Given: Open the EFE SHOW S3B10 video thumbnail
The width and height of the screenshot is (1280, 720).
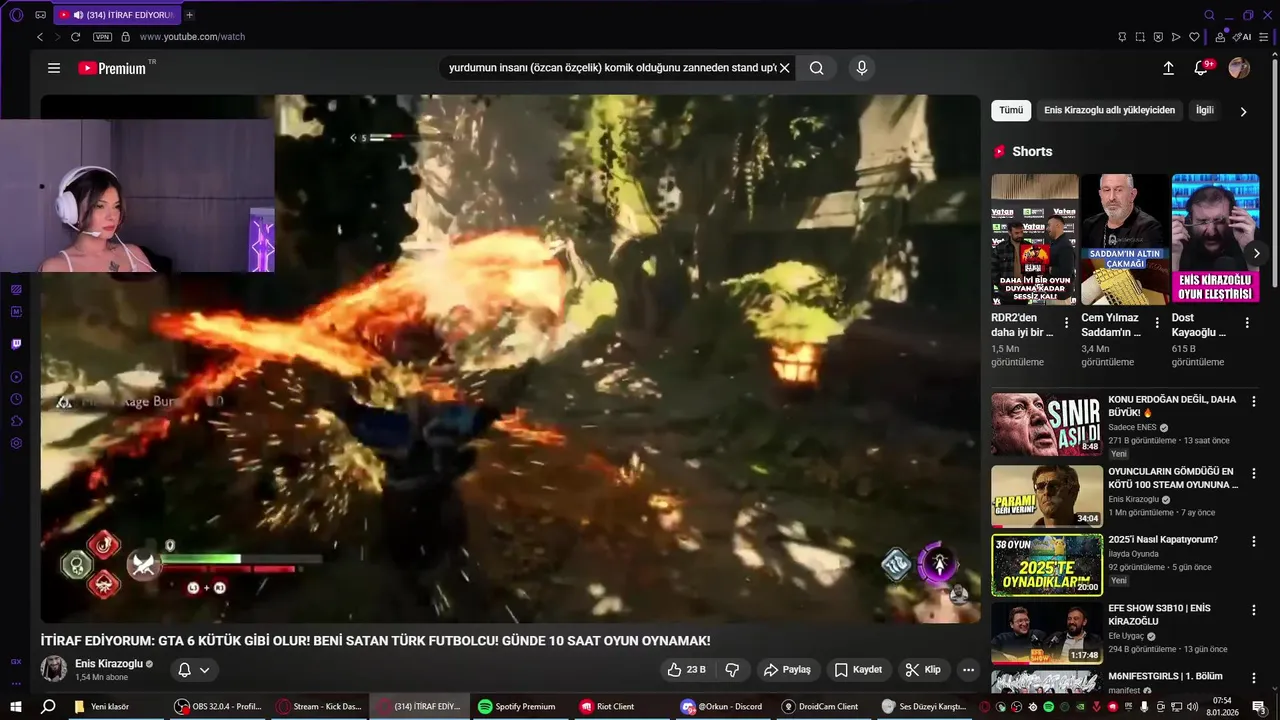Looking at the screenshot, I should pos(1047,633).
